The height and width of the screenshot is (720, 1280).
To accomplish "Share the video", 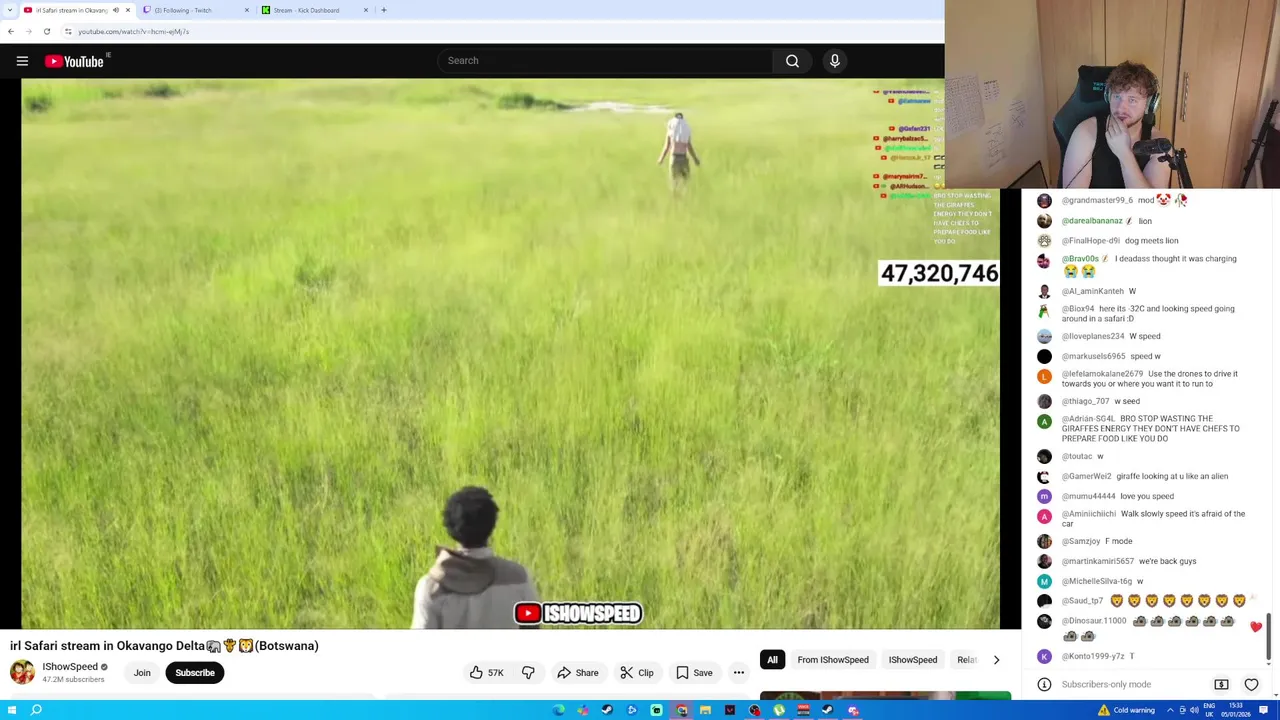I will click(577, 673).
